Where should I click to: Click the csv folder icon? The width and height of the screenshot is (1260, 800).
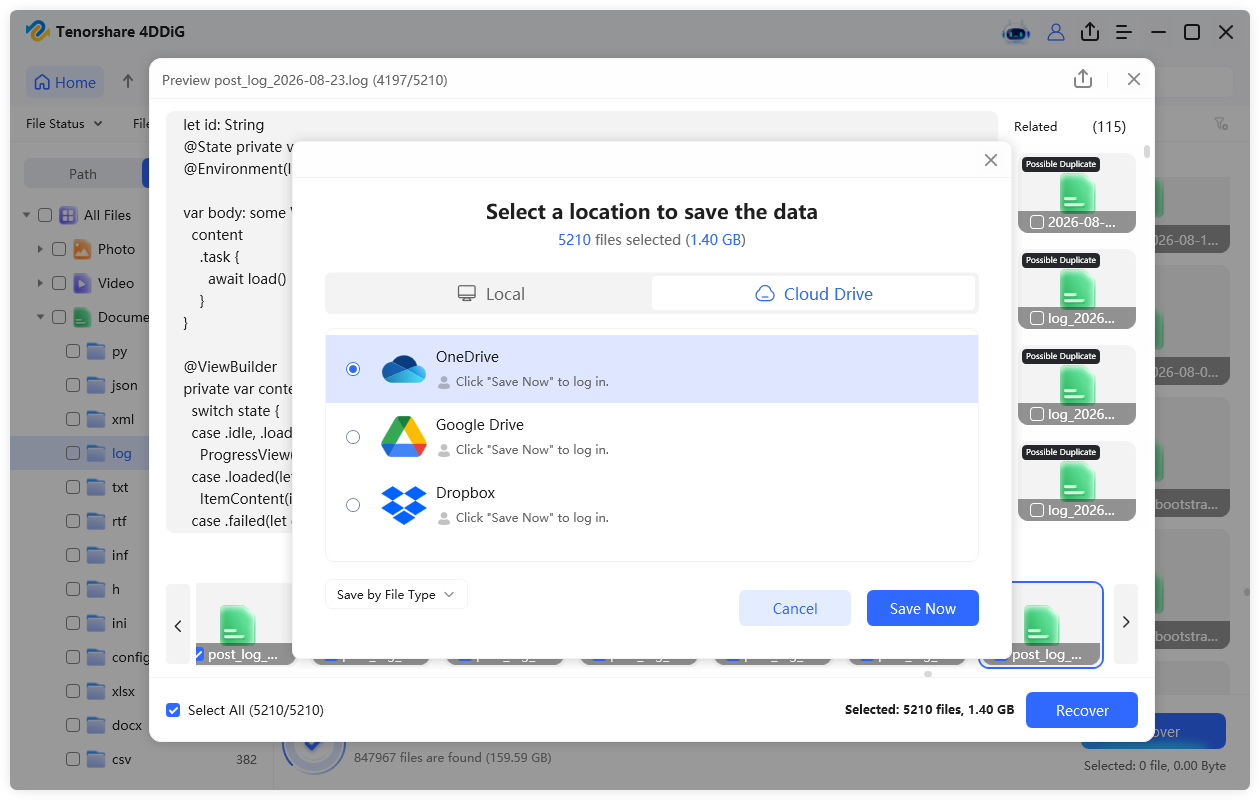point(96,759)
